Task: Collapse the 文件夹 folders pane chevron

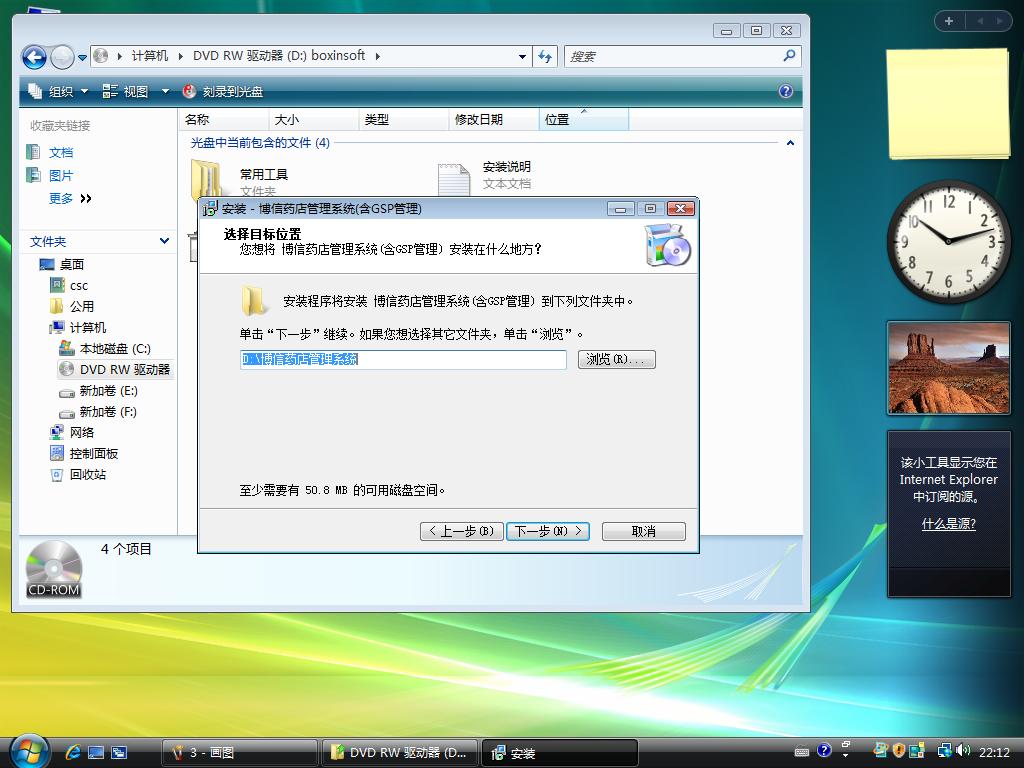Action: pos(164,241)
